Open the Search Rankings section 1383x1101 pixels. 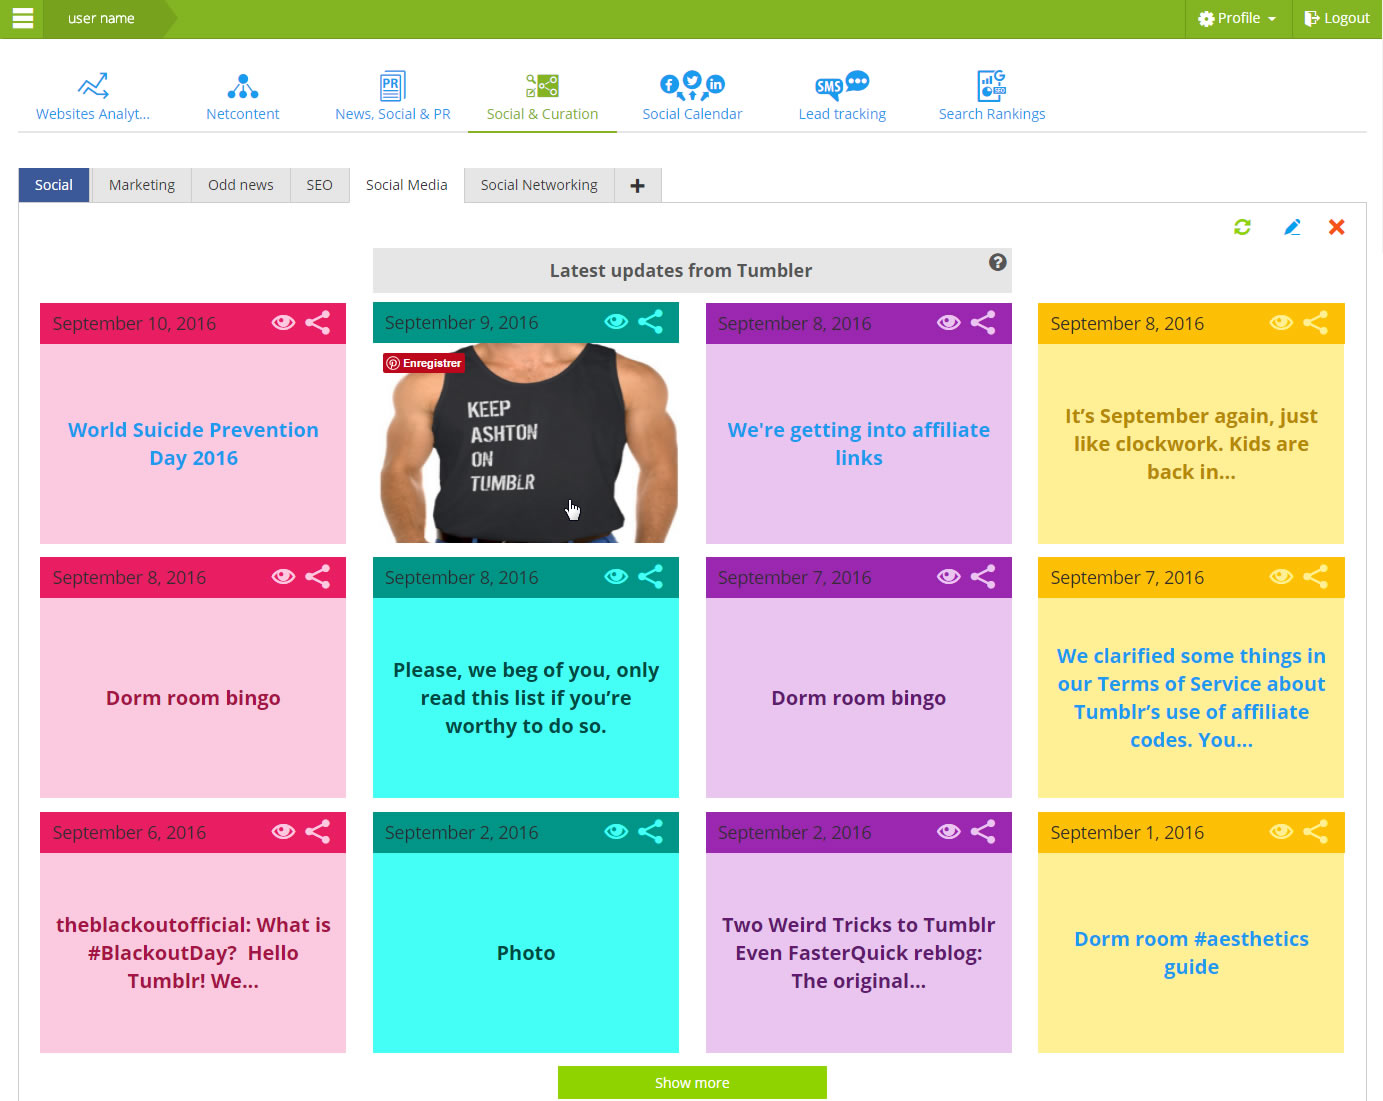992,97
